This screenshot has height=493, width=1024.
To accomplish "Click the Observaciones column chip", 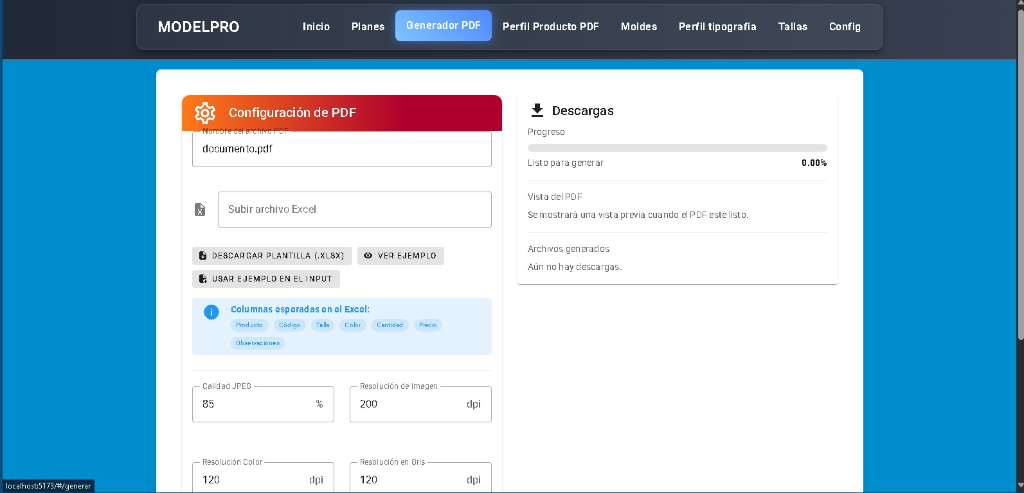I will pyautogui.click(x=257, y=343).
